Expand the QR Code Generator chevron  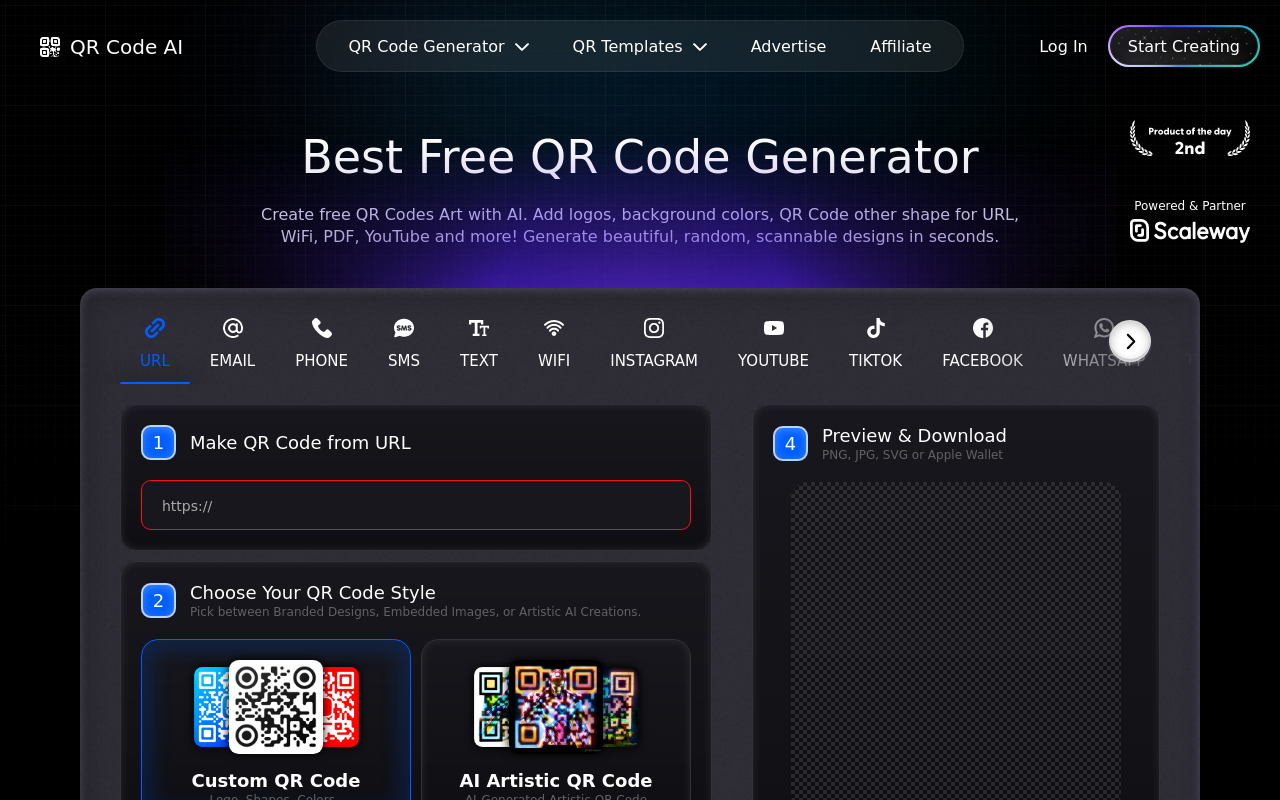[x=522, y=47]
